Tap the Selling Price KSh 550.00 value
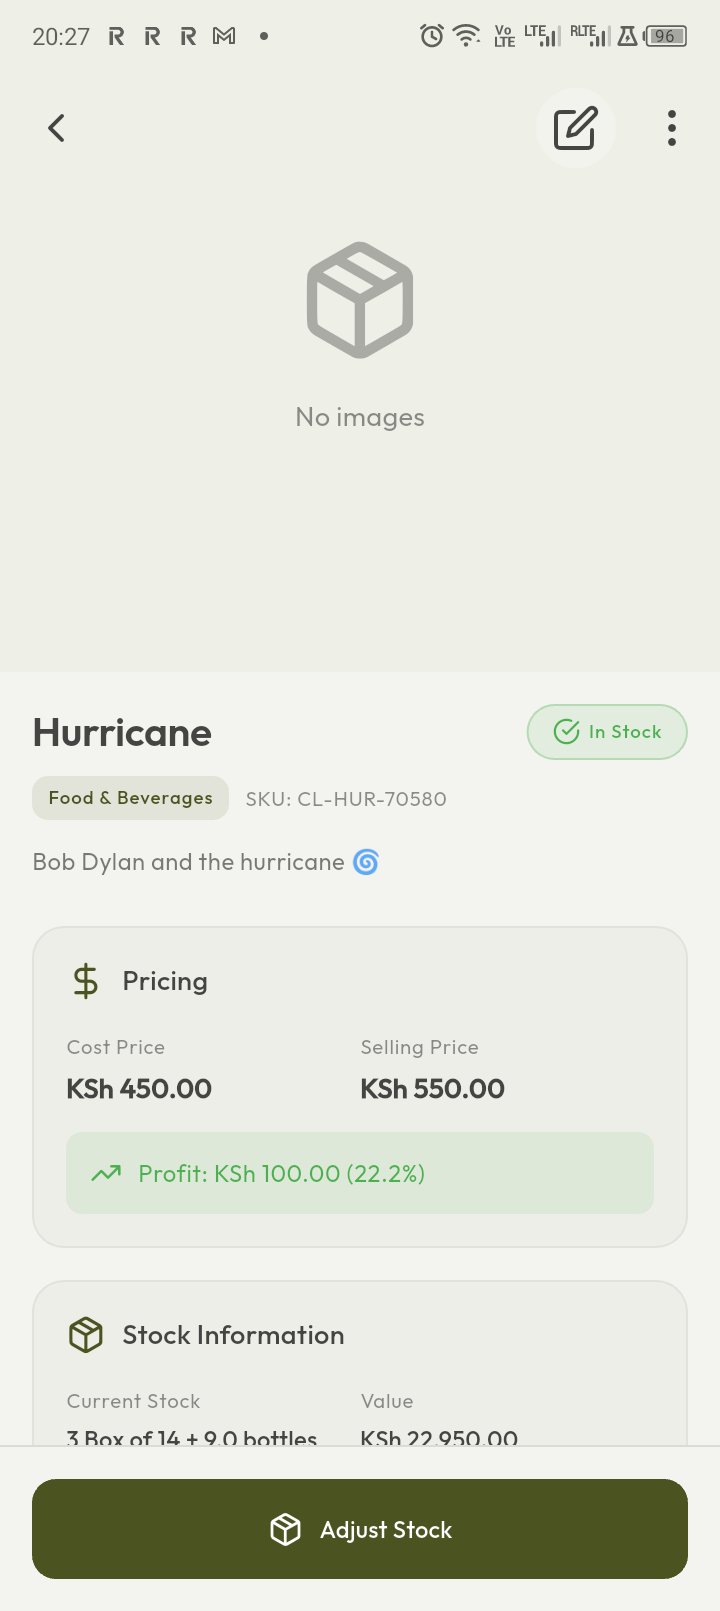Viewport: 720px width, 1611px height. (432, 1088)
